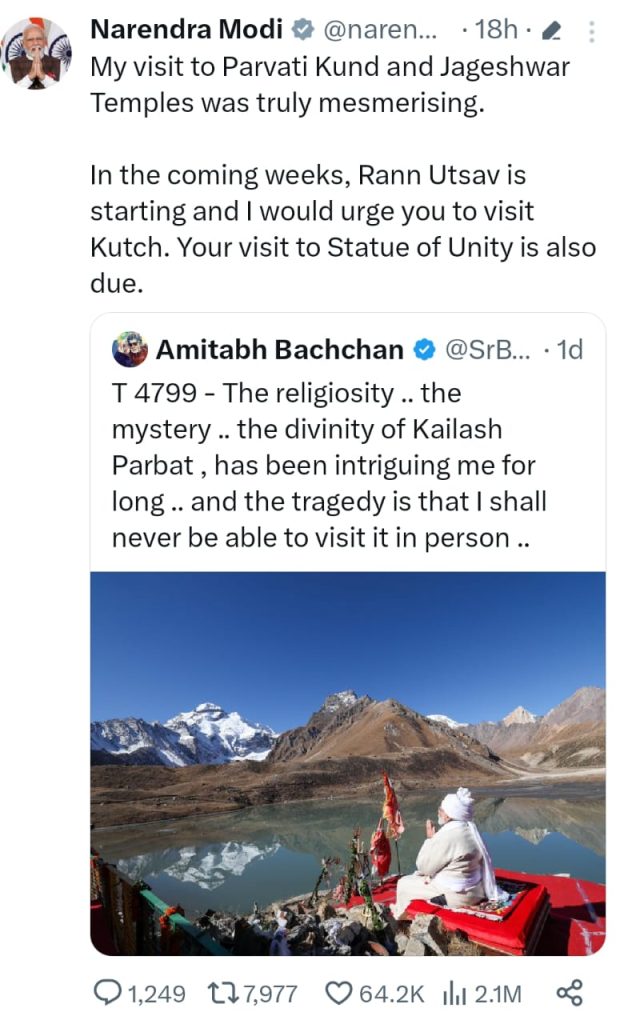Viewport: 628px width, 1024px height.
Task: Open Narendra Modi's profile picture
Action: pyautogui.click(x=36, y=54)
